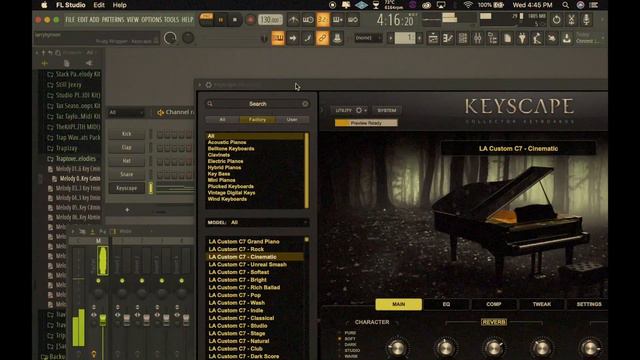Click the Apple menu logo
This screenshot has width=640, height=360.
coord(44,5)
